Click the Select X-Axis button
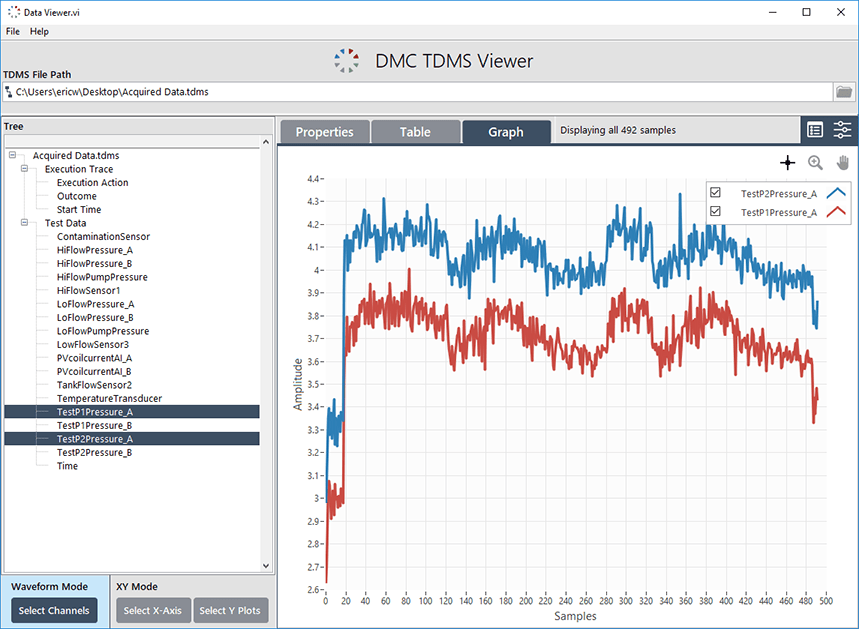 [153, 610]
